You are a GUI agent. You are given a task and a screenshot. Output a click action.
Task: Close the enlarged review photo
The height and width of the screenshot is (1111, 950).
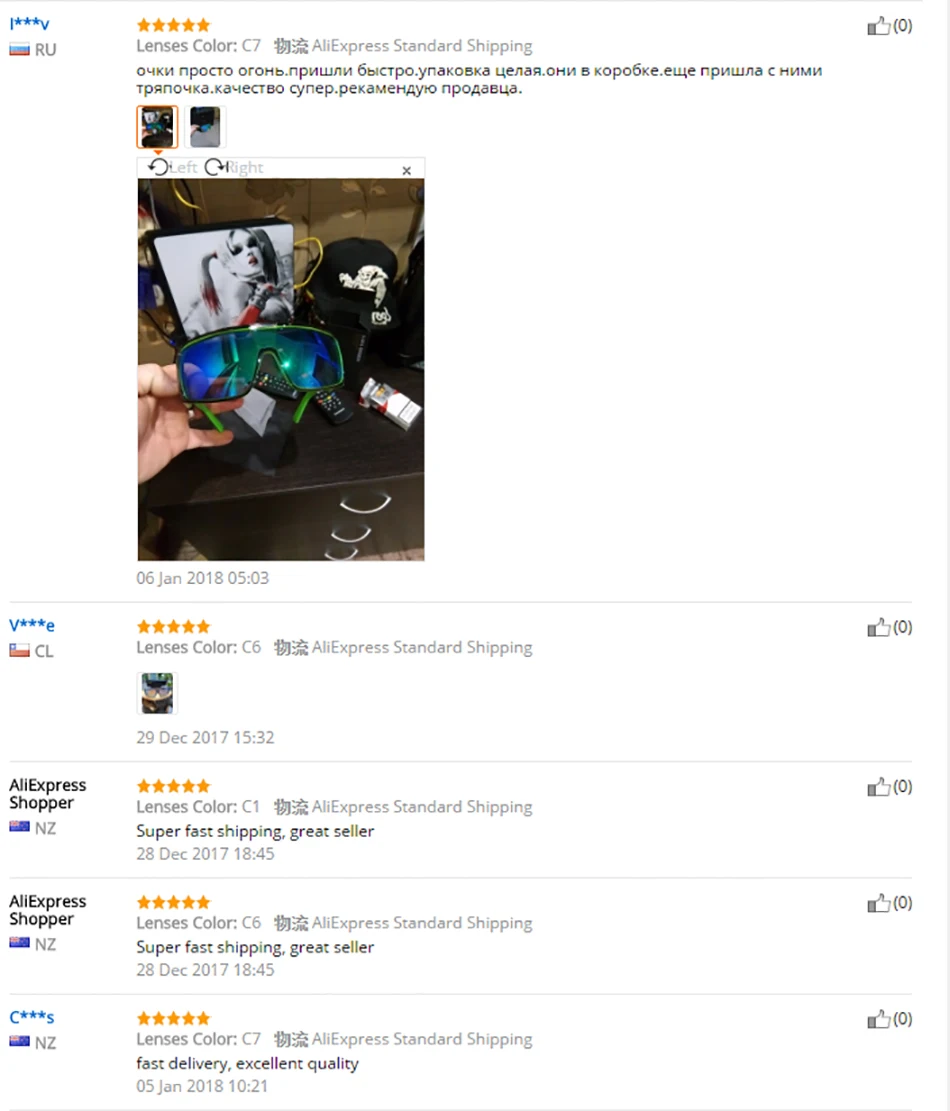(x=407, y=171)
